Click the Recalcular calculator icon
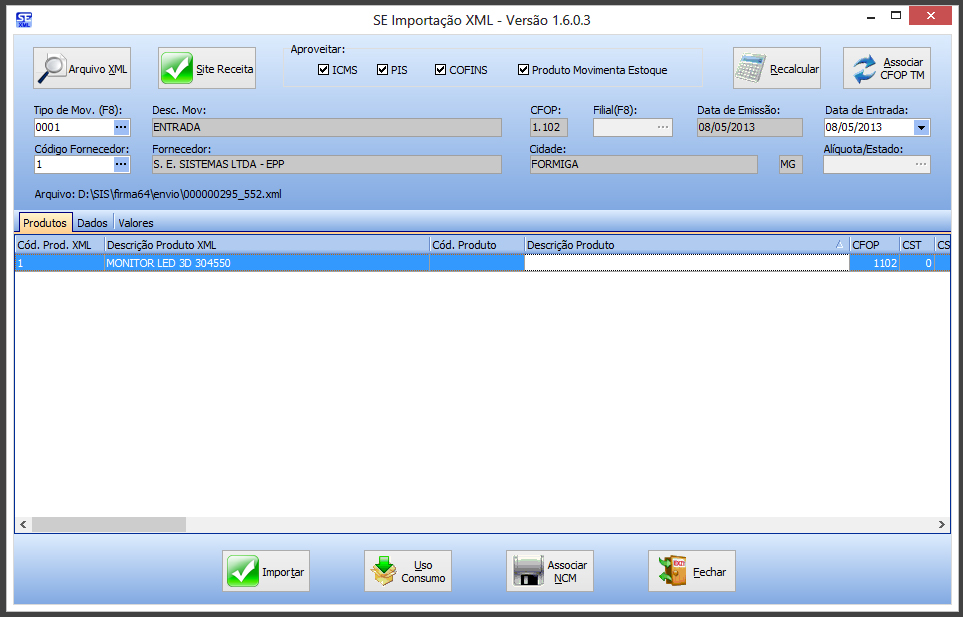Image resolution: width=963 pixels, height=617 pixels. point(750,69)
